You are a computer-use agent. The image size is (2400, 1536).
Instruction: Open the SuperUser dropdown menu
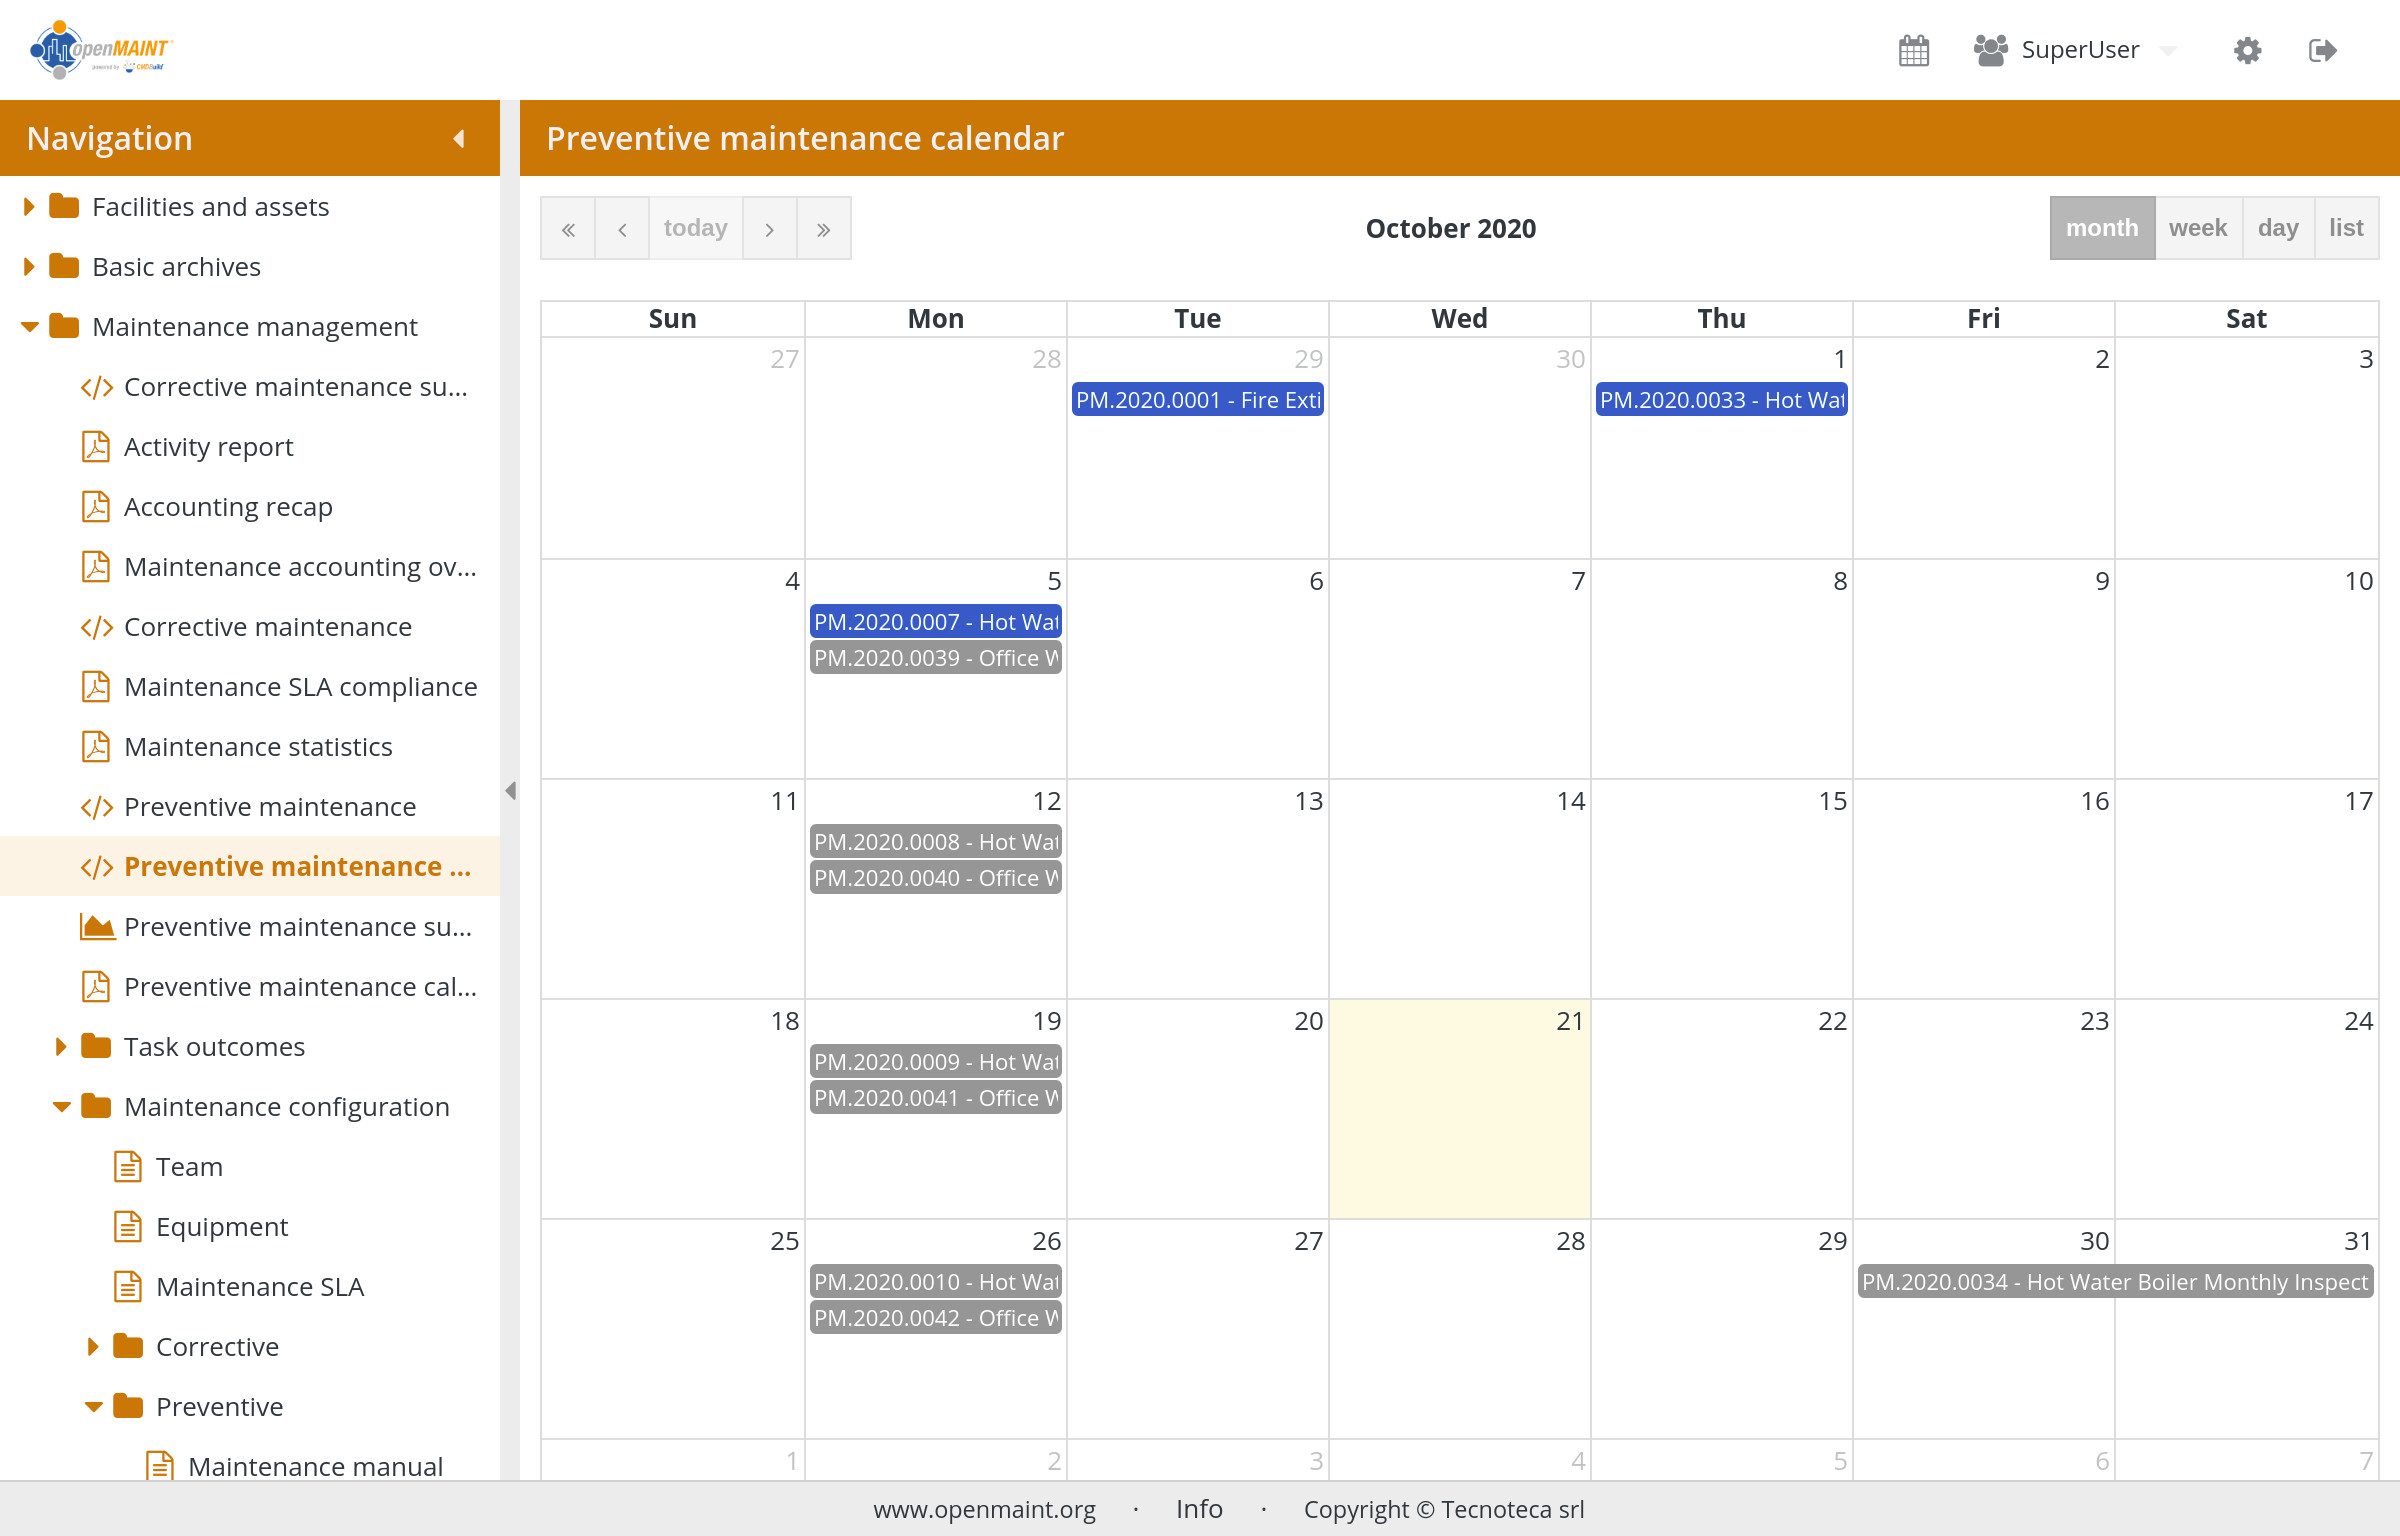coord(2079,50)
